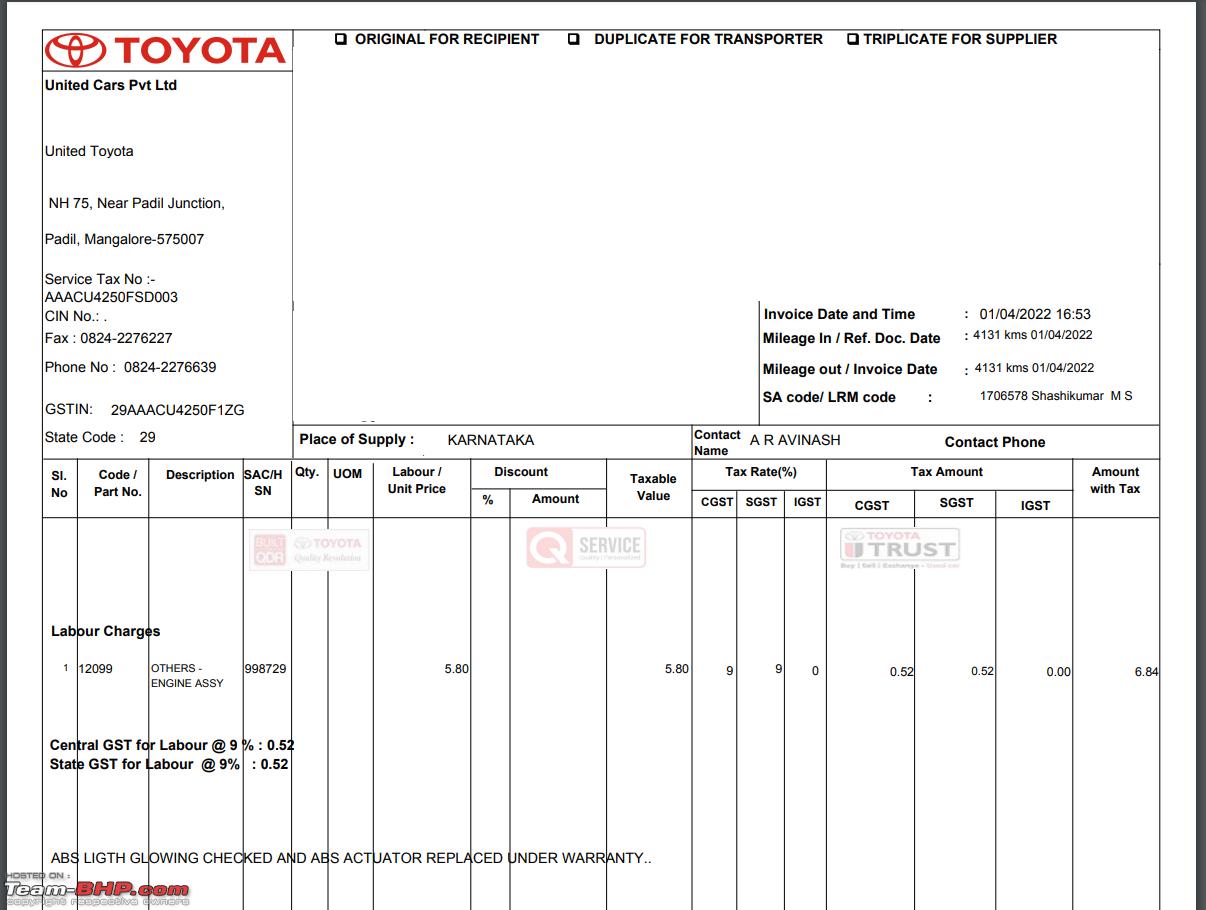
Task: Click contact name A R AVINASH
Action: 795,440
